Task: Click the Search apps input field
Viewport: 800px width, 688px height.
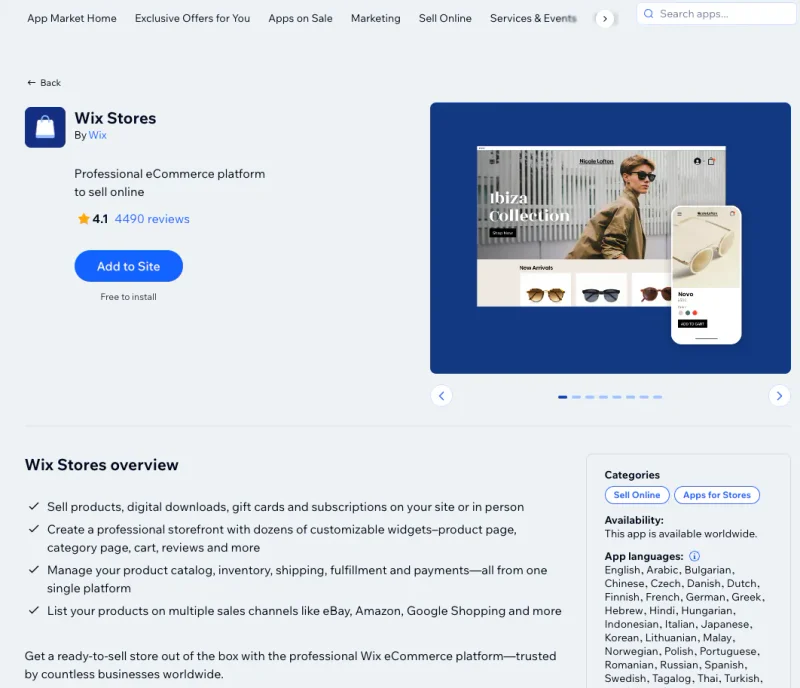Action: (716, 14)
